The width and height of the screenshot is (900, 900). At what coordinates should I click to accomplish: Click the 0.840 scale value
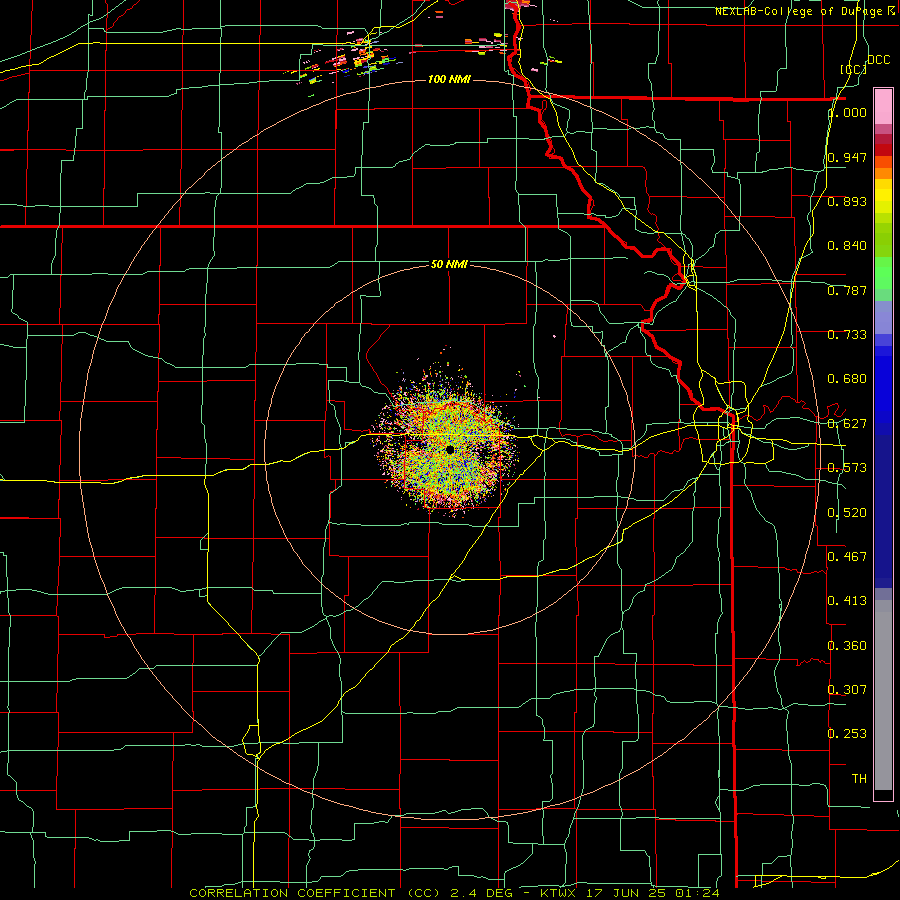pos(847,246)
